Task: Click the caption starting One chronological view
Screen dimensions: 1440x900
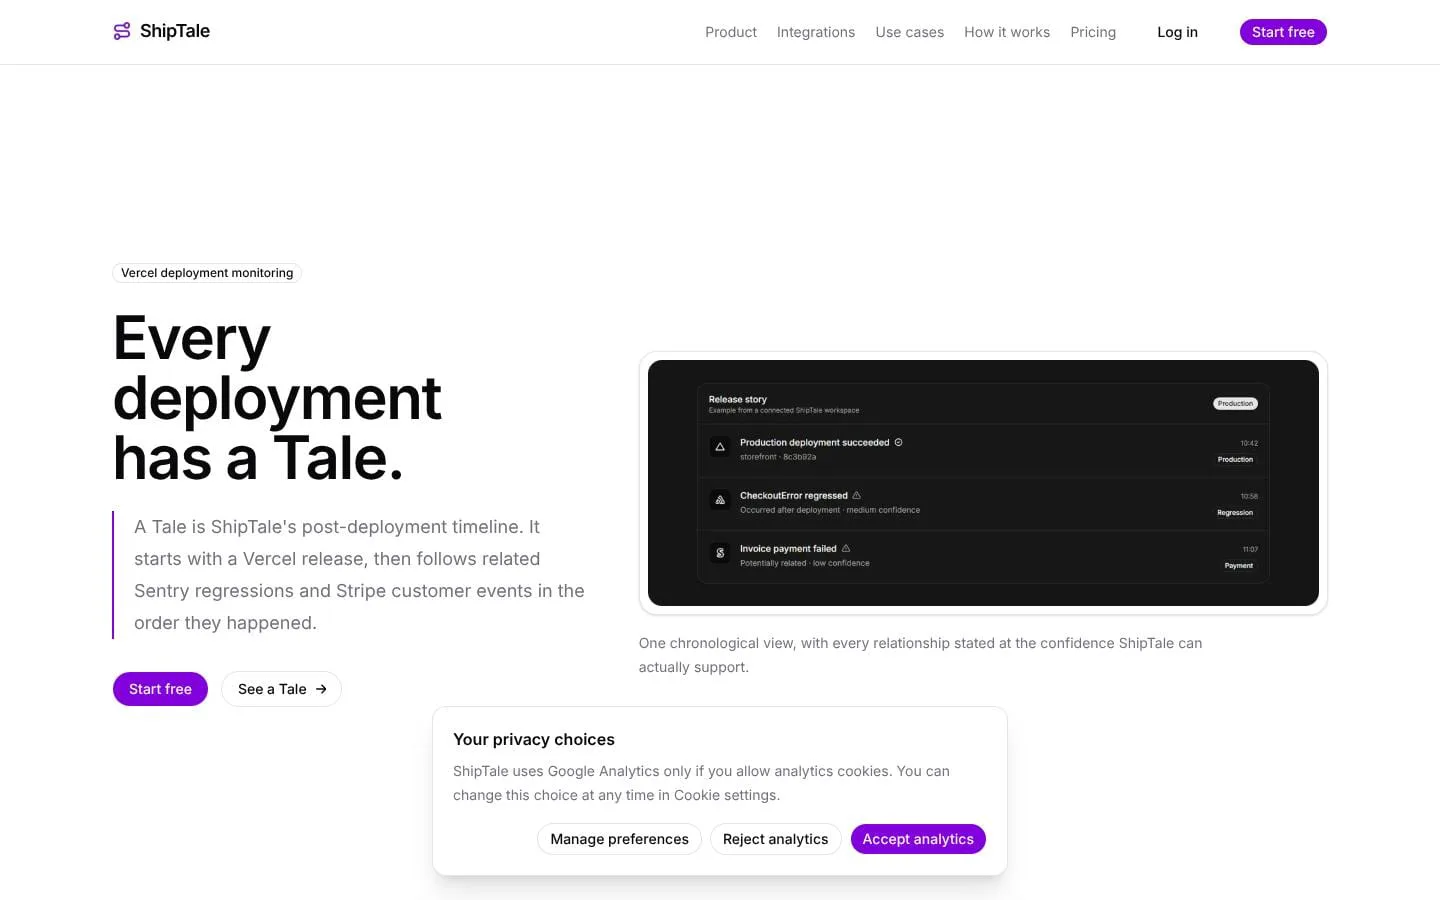Action: [920, 655]
